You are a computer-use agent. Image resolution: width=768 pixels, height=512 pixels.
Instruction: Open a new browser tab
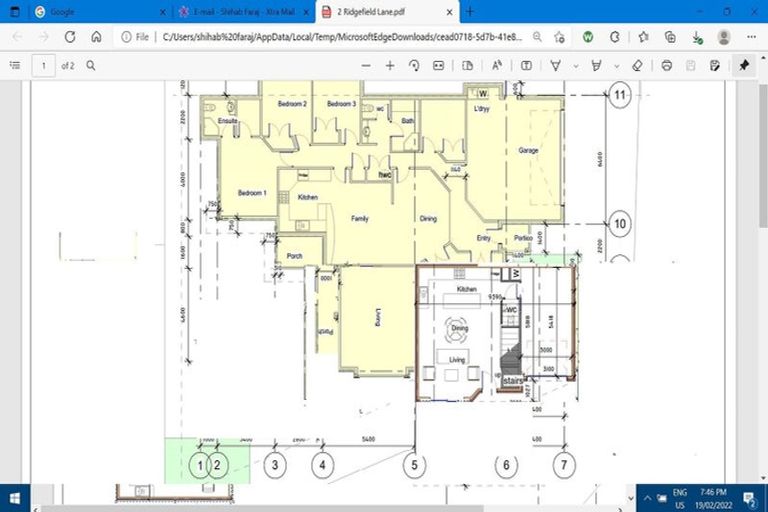click(470, 11)
